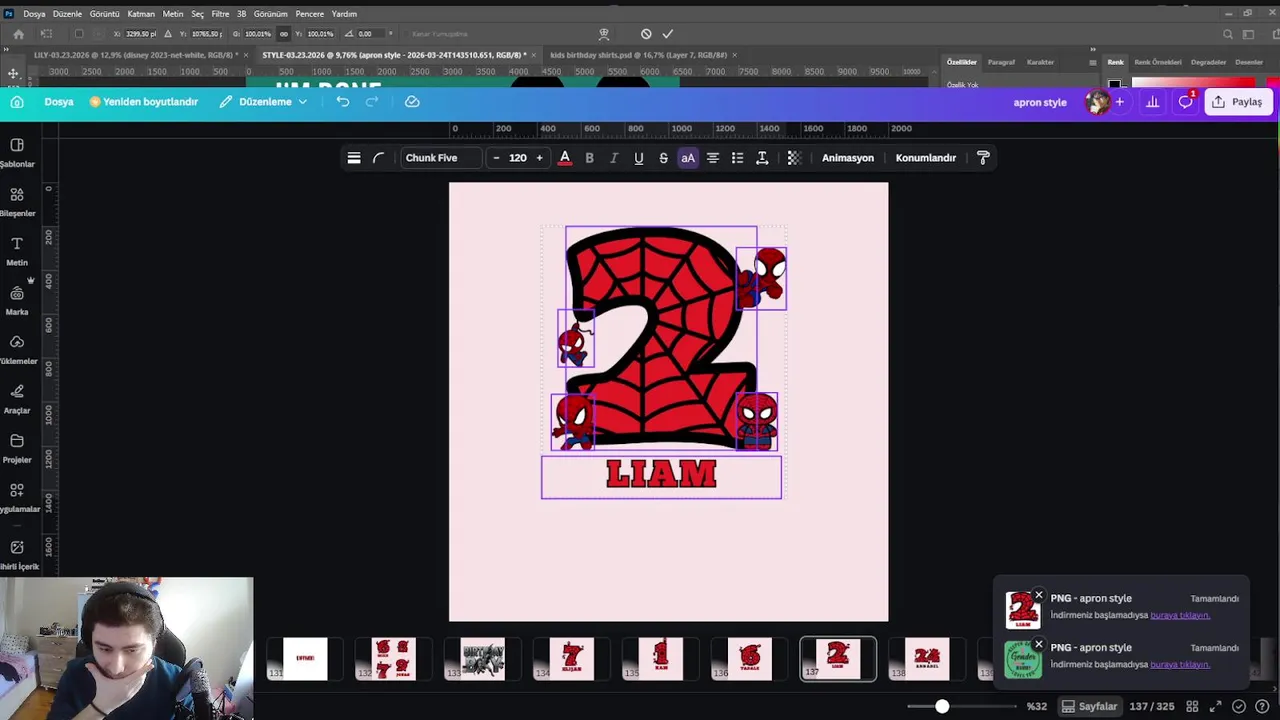
Task: Open the Metin sidebar panel
Action: [x=17, y=250]
